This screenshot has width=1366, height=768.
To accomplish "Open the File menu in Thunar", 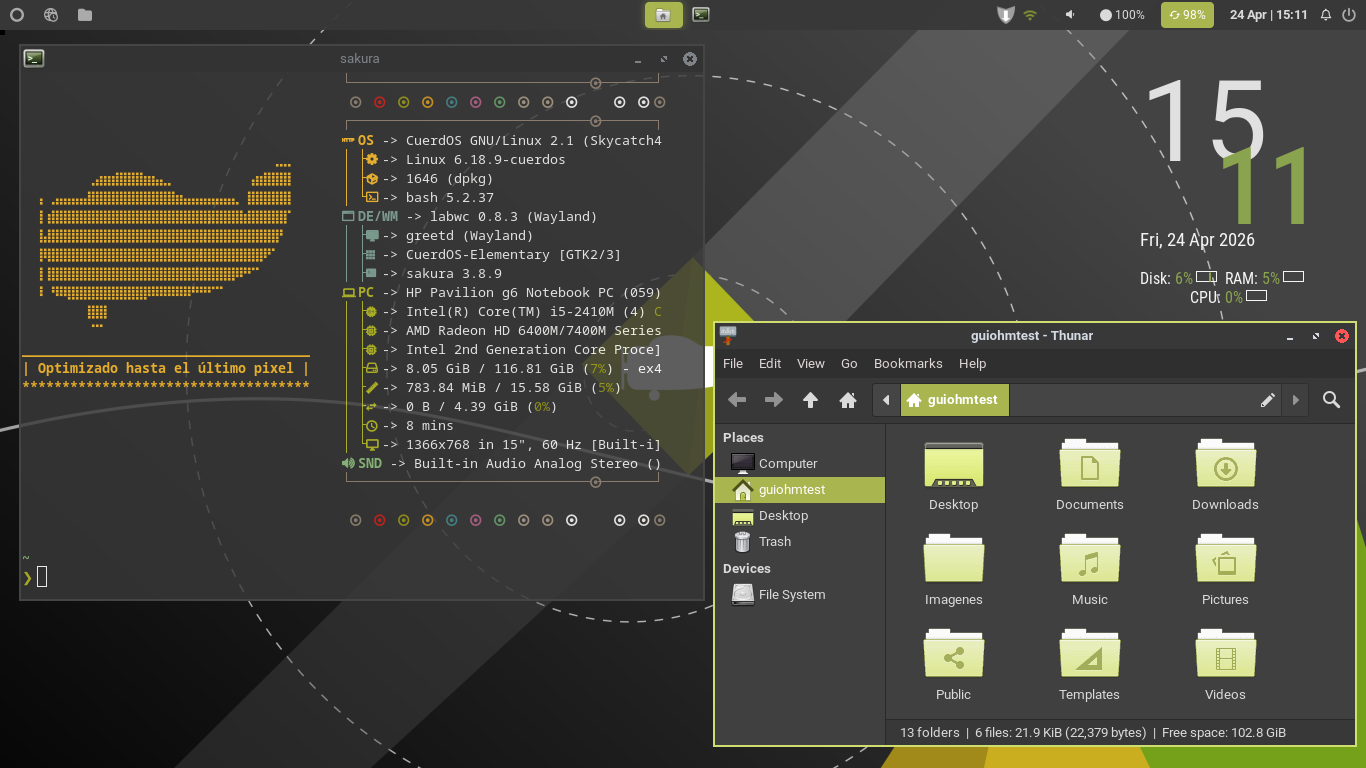I will pos(733,364).
